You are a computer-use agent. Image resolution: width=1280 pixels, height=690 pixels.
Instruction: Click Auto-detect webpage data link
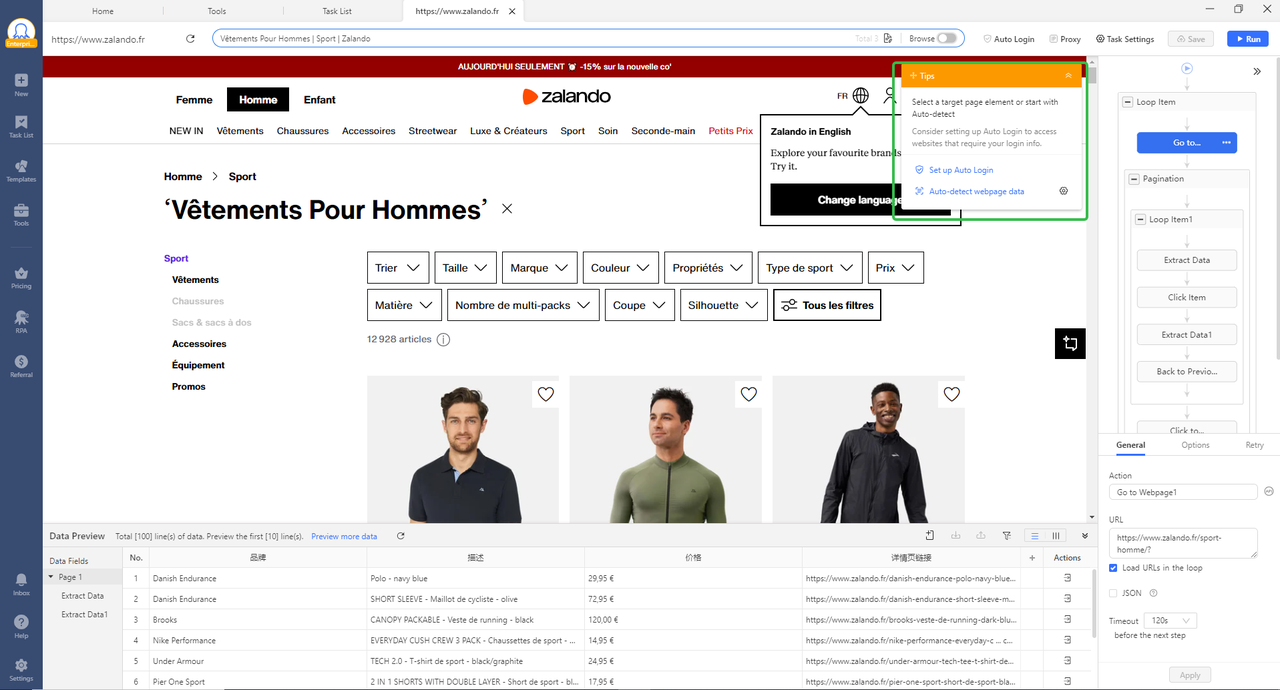pyautogui.click(x=976, y=191)
